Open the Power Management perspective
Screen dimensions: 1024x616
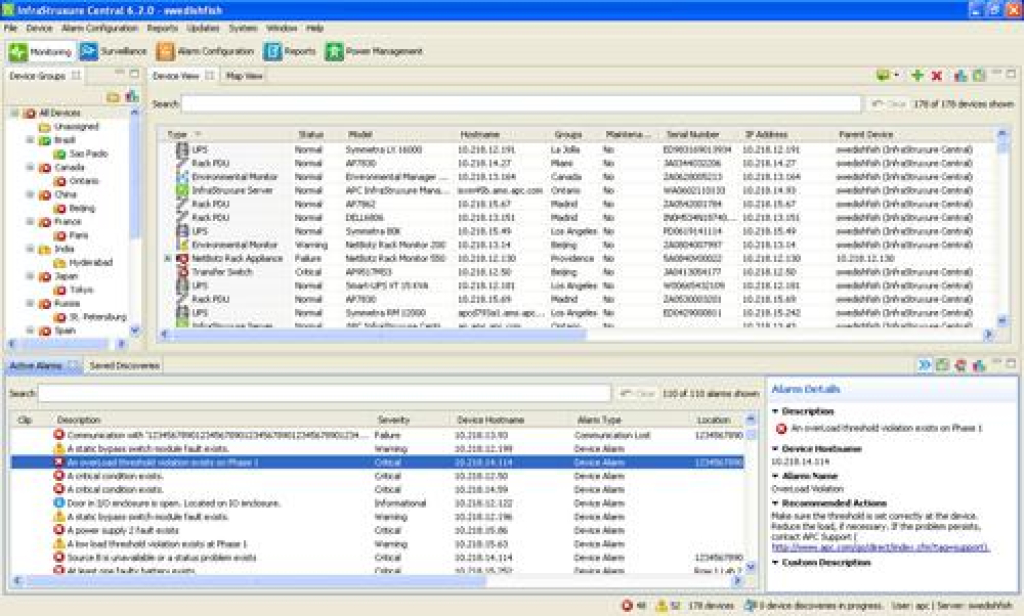click(x=374, y=51)
